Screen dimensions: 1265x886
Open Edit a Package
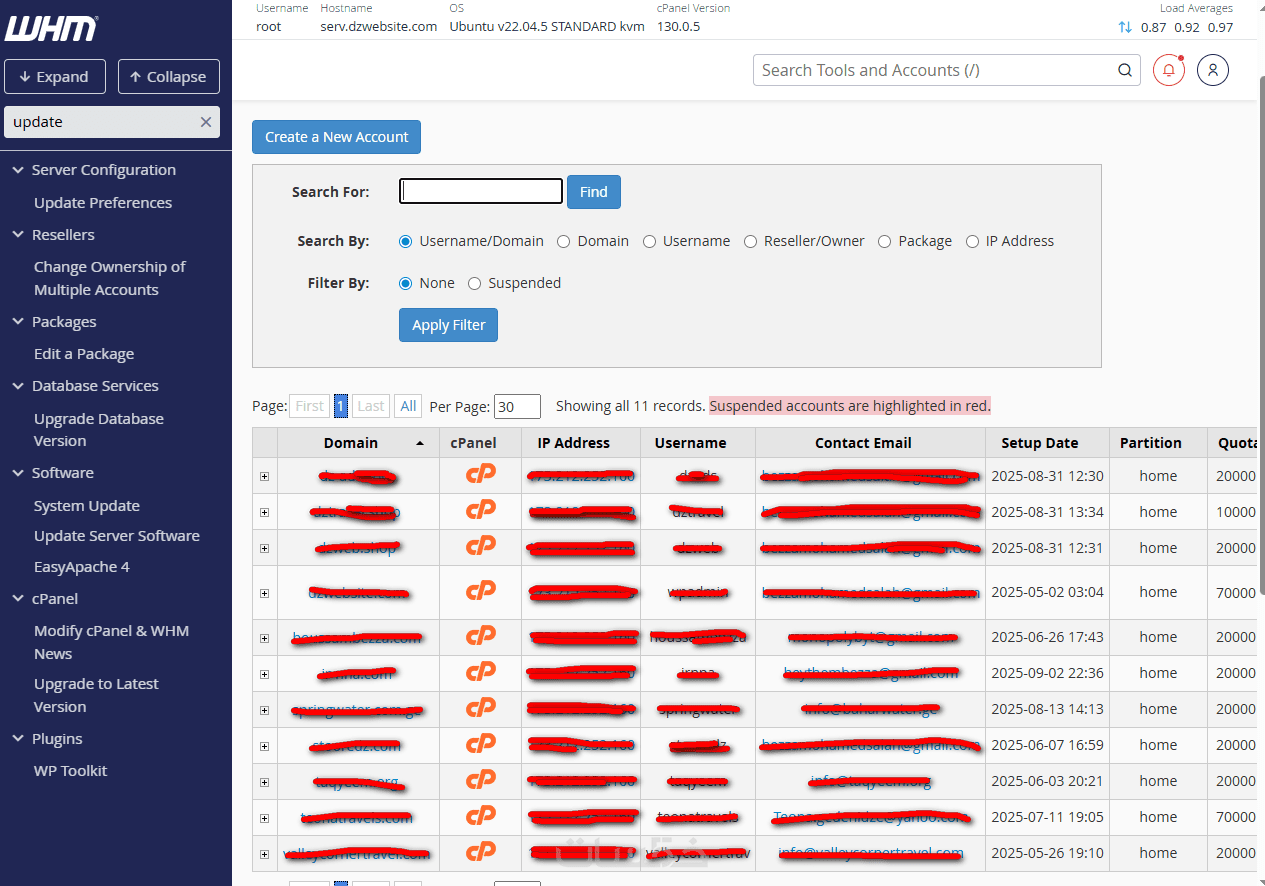pos(84,354)
